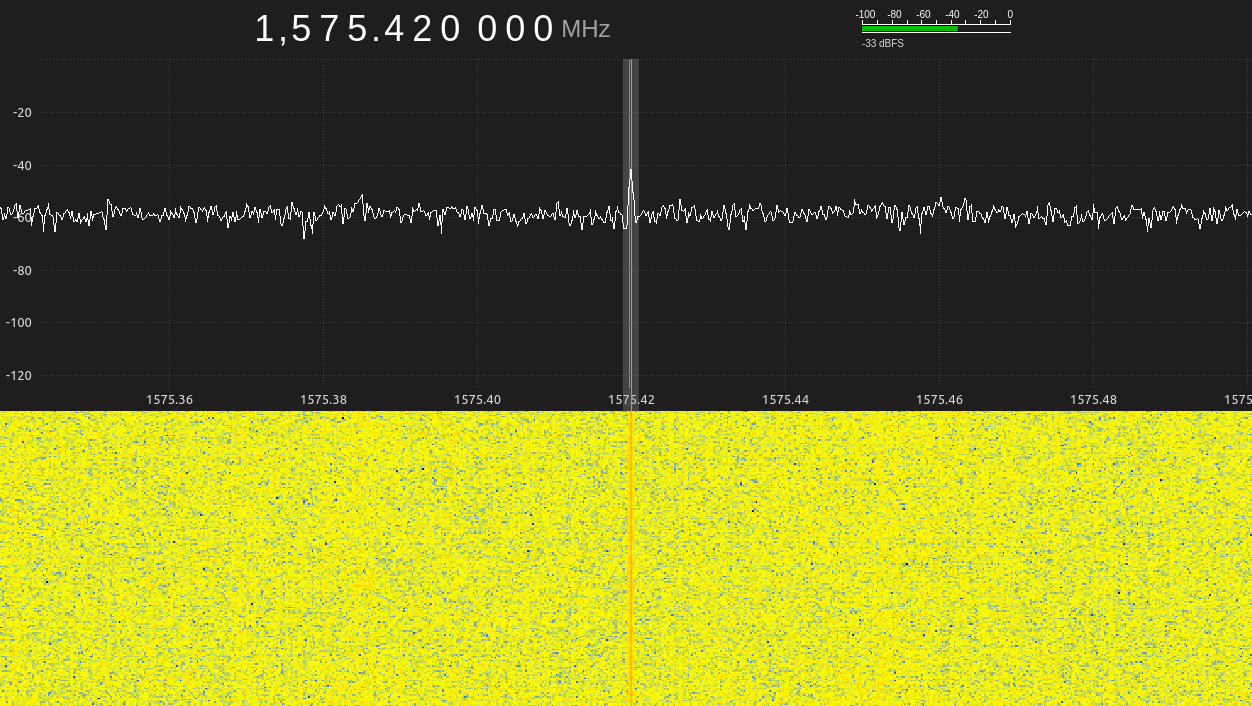The width and height of the screenshot is (1252, 706).
Task: Click the '0' mark on the dBFS scale
Action: click(1010, 14)
